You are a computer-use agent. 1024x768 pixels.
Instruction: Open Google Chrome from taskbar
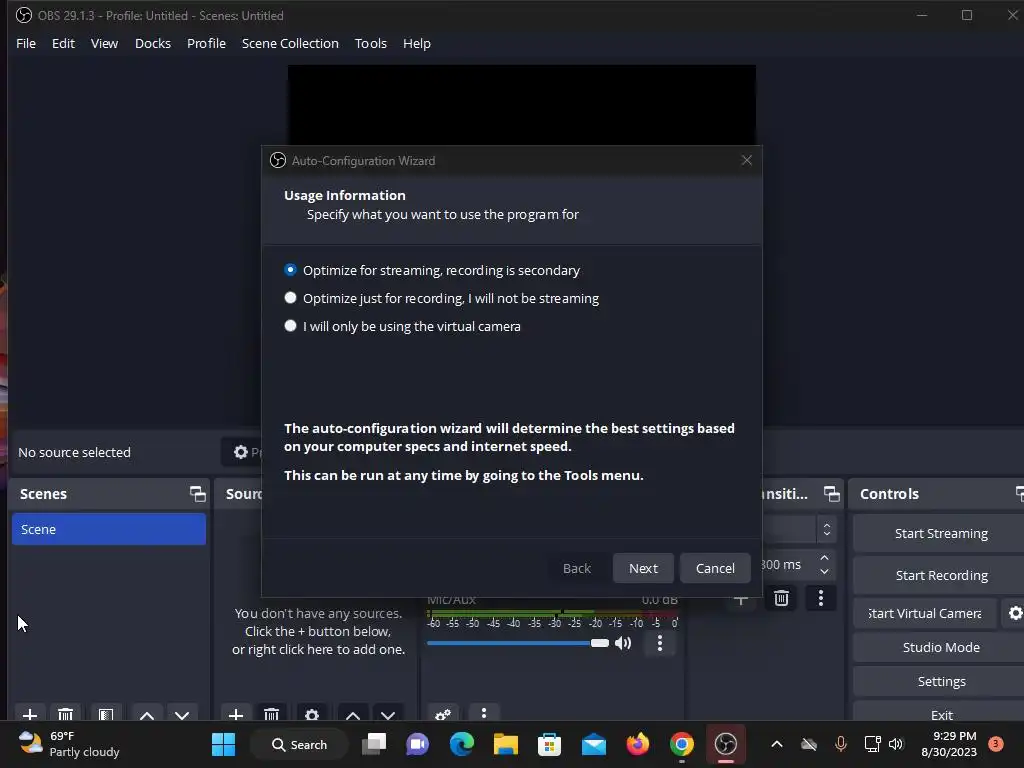(x=681, y=744)
